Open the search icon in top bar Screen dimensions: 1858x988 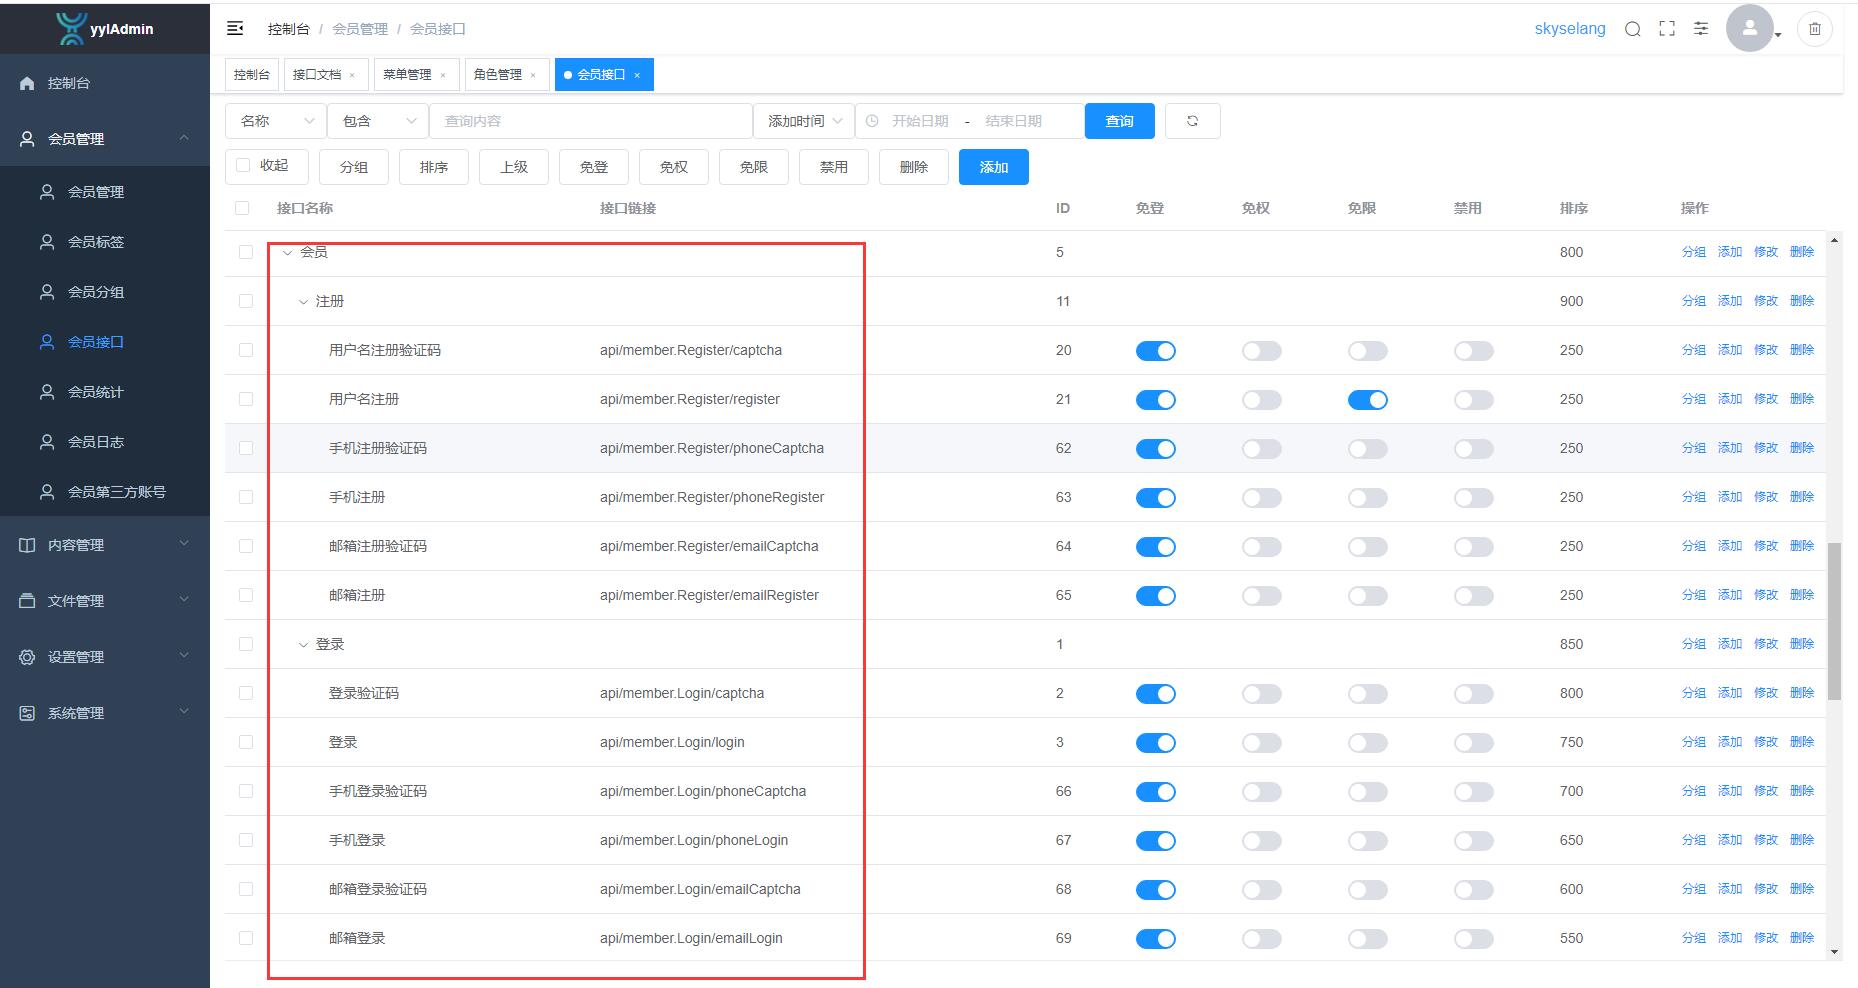pos(1632,29)
